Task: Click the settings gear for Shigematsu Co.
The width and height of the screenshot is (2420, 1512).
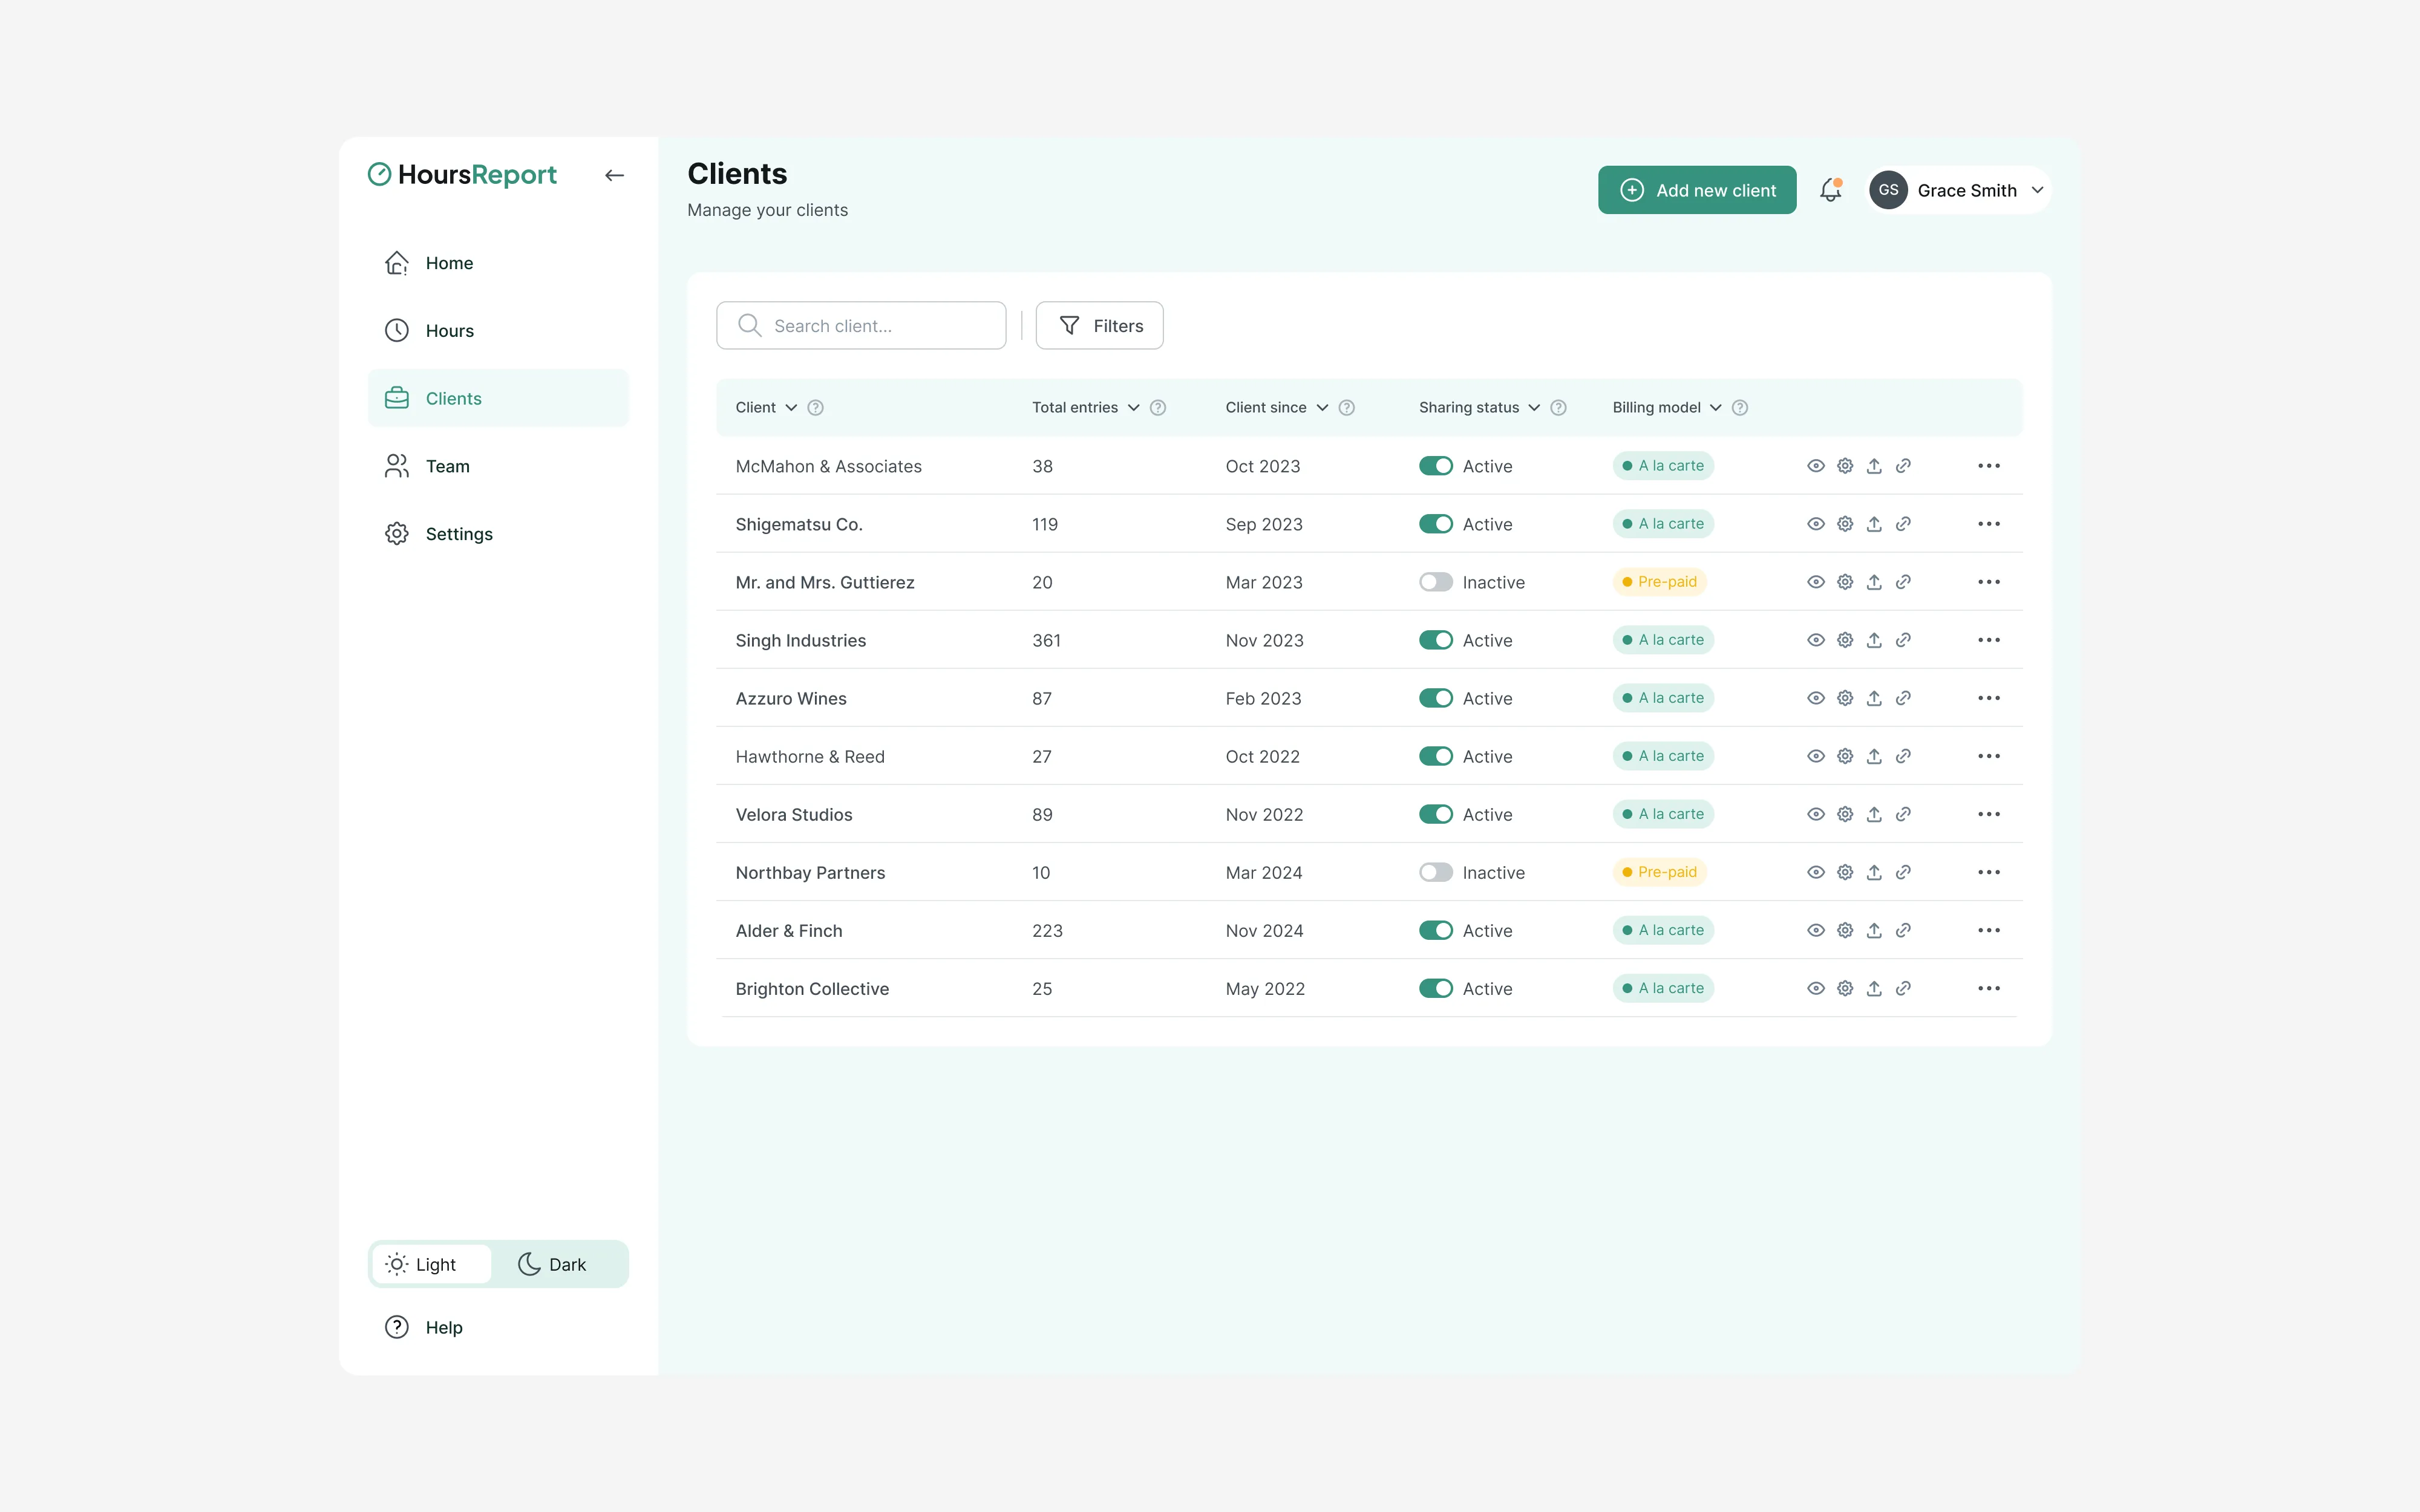Action: click(x=1845, y=524)
